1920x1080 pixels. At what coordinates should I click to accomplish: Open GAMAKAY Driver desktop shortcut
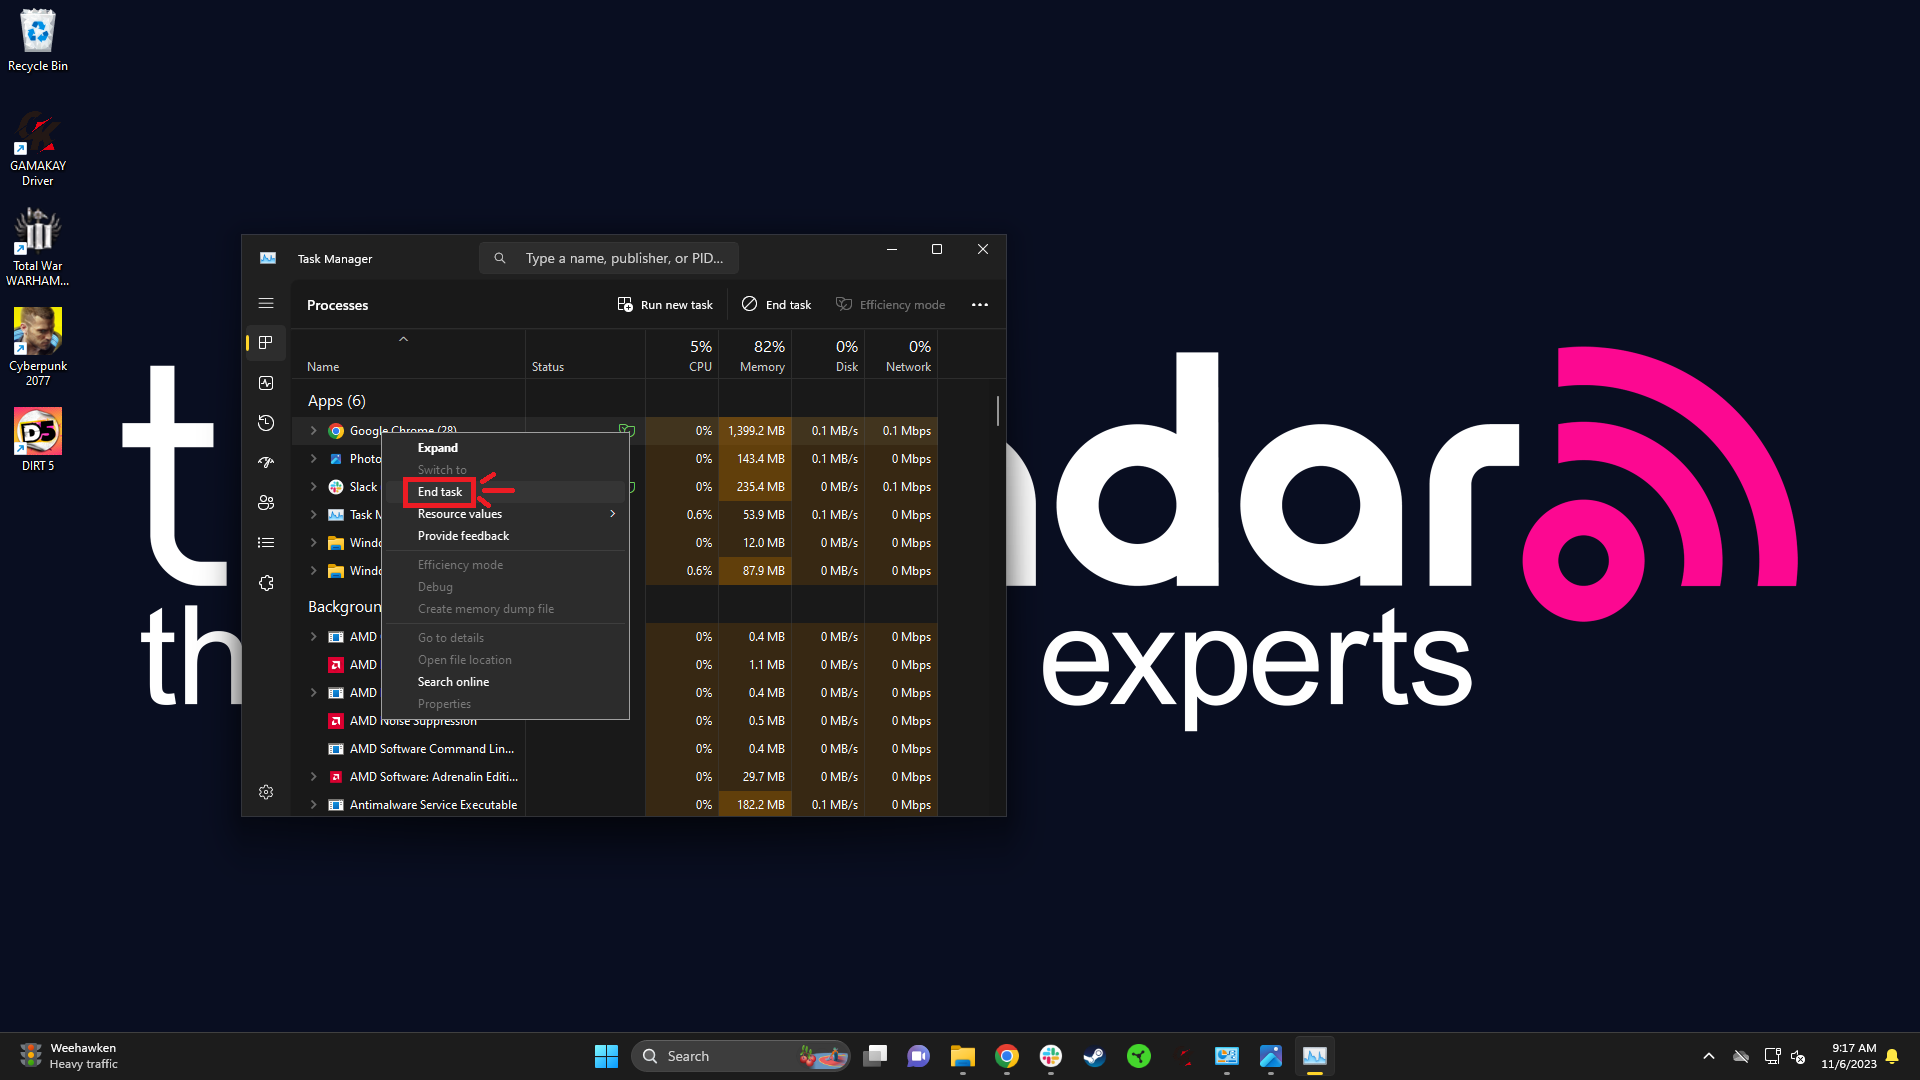click(38, 148)
